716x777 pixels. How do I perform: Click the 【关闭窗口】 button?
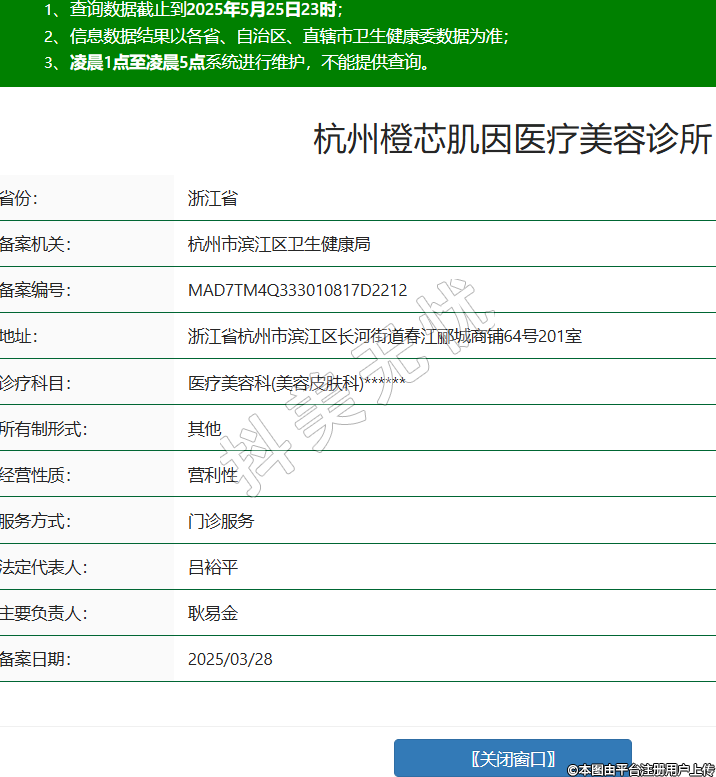click(512, 759)
